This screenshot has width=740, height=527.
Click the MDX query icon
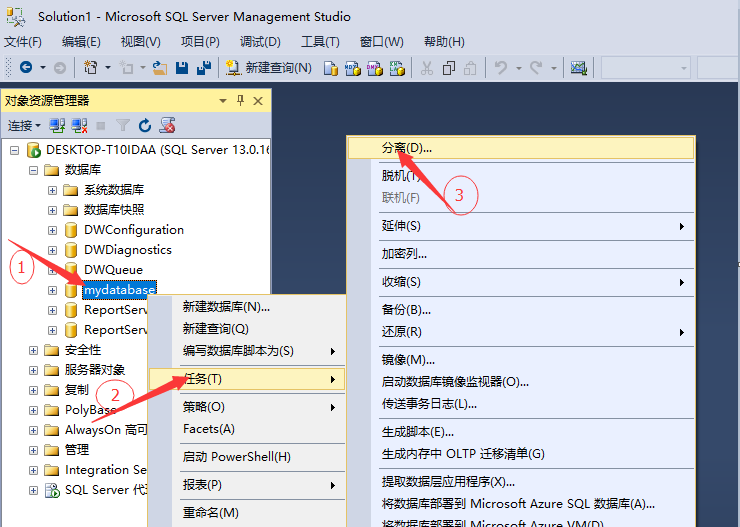(x=353, y=68)
